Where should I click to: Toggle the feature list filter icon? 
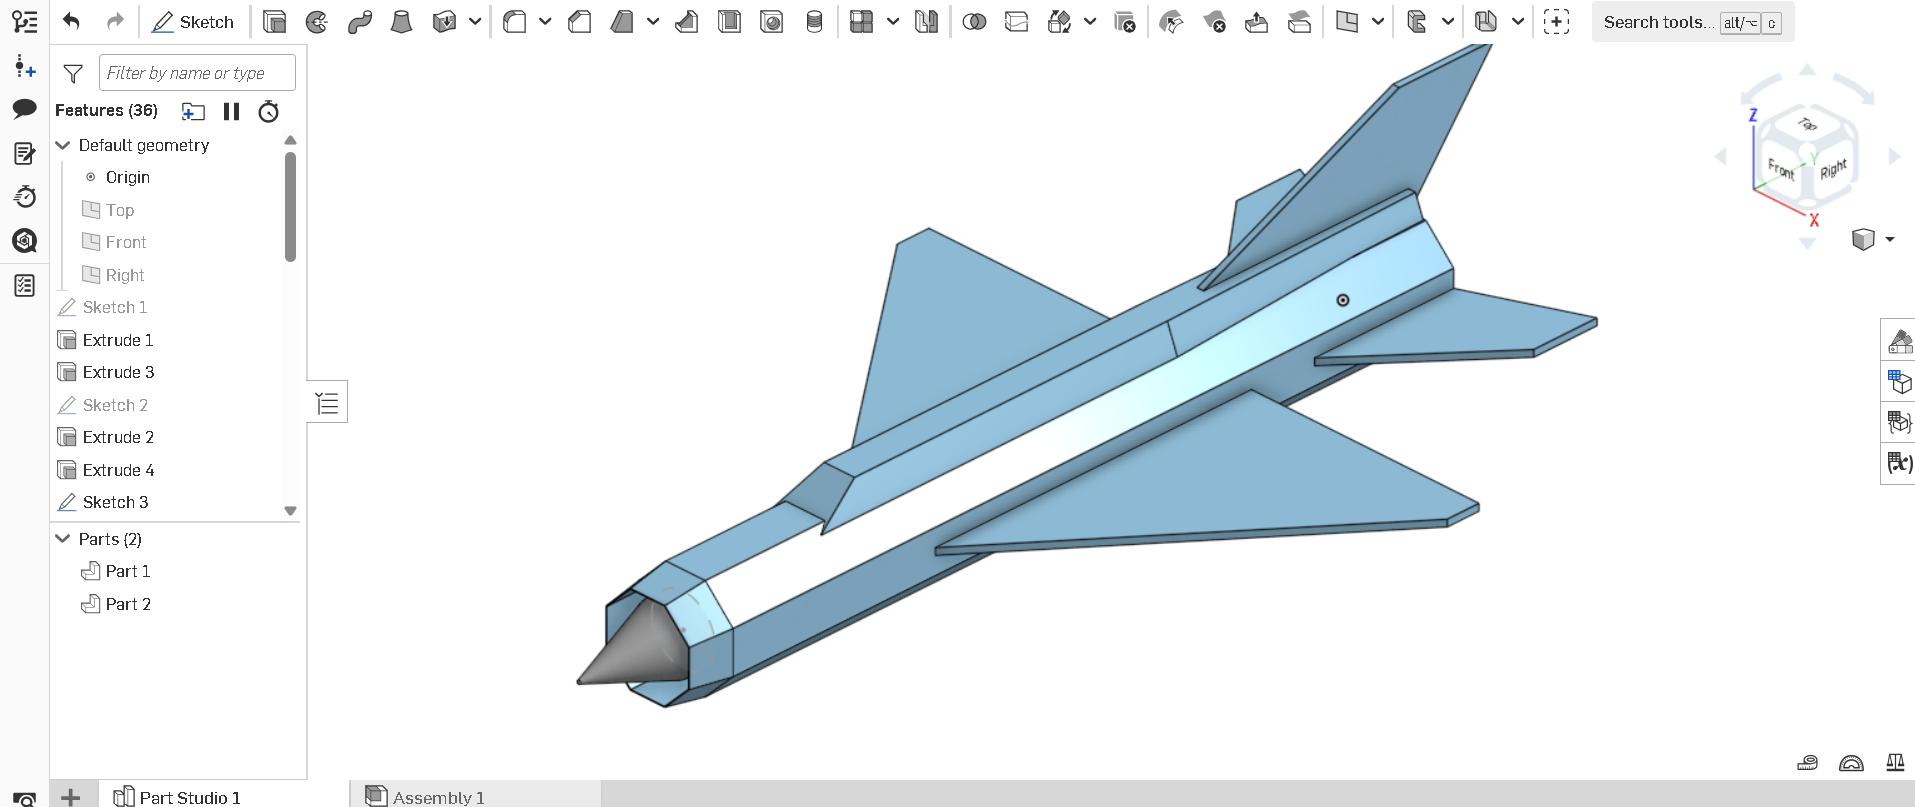[73, 73]
